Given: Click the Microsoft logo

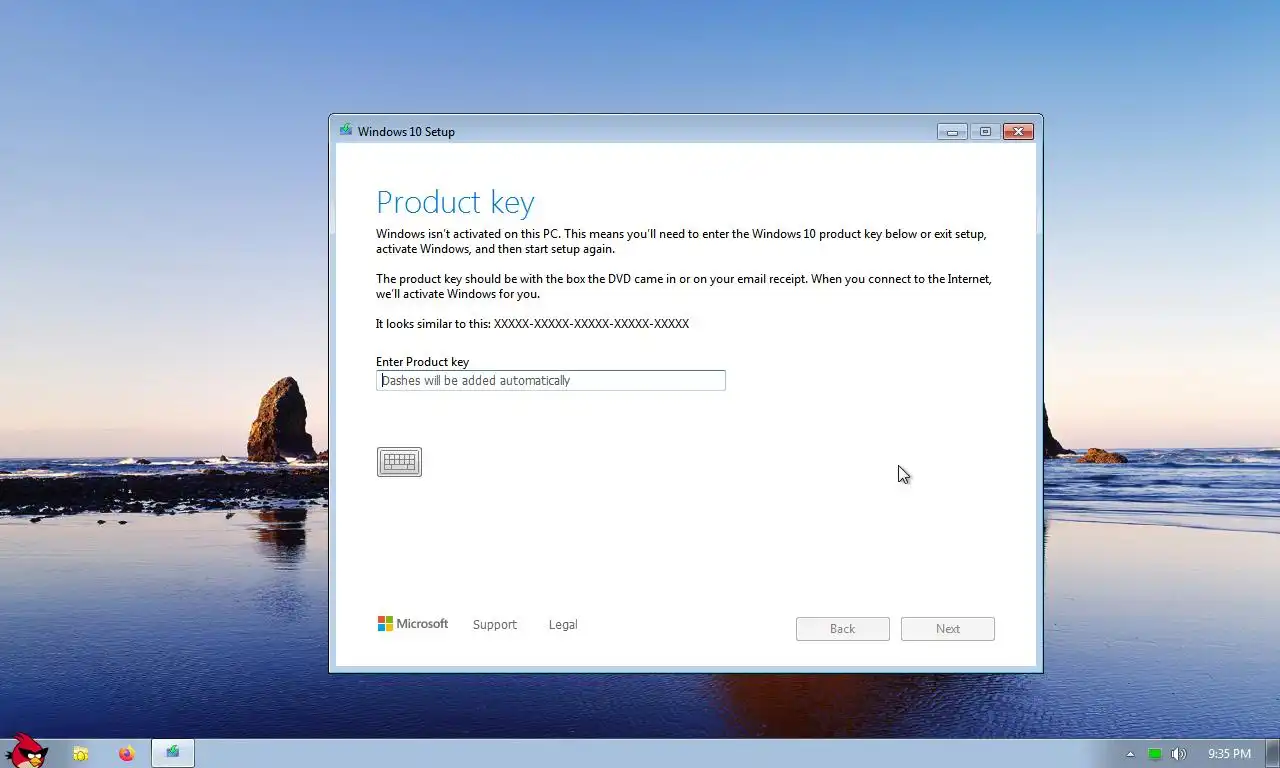Looking at the screenshot, I should [412, 624].
